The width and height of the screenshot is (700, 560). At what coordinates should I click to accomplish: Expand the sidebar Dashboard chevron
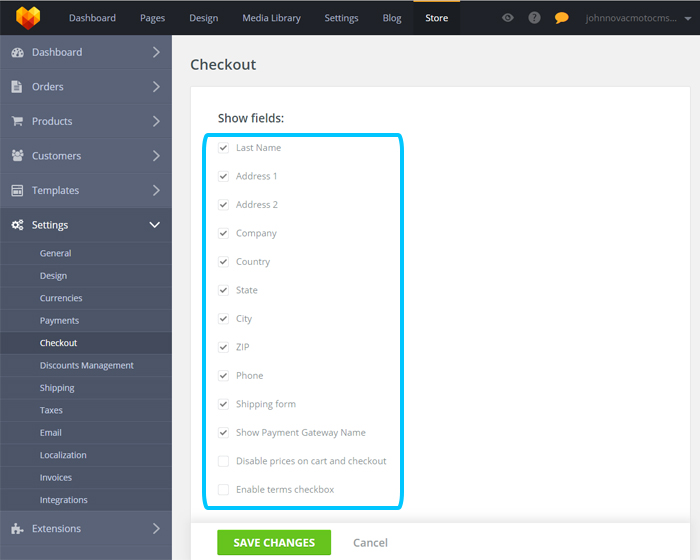click(156, 52)
